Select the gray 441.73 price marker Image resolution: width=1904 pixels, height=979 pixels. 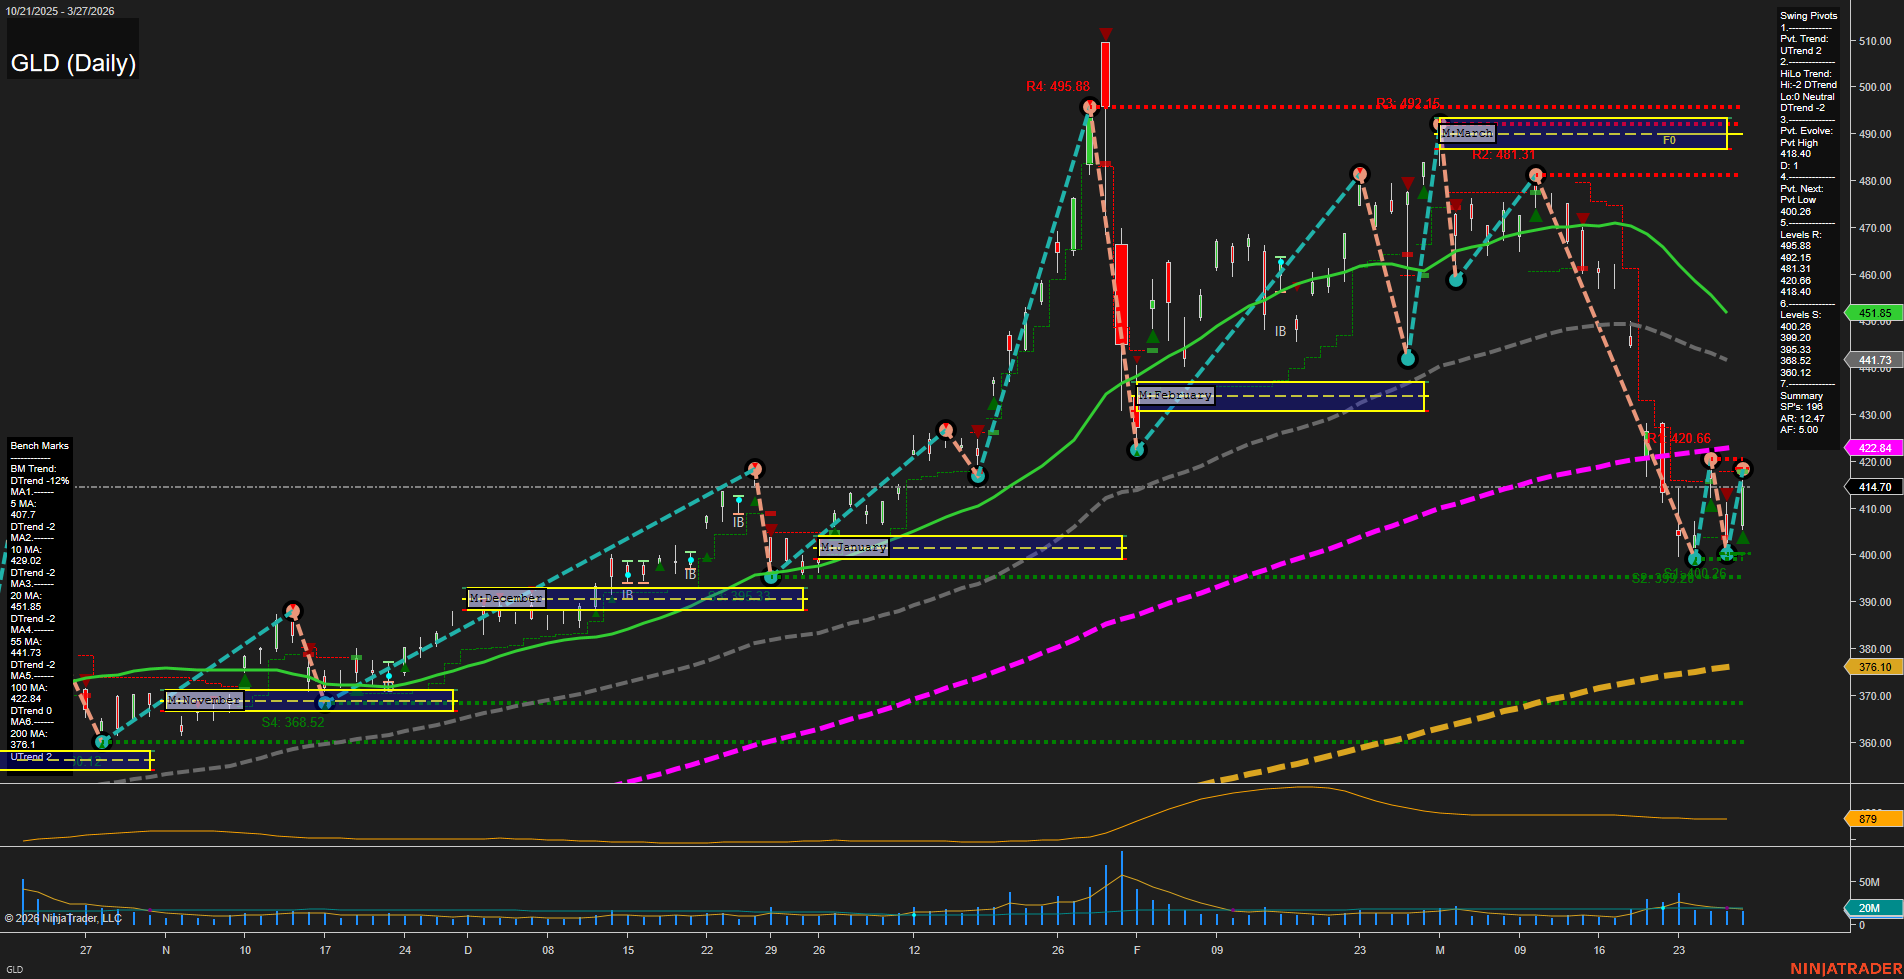(1874, 360)
